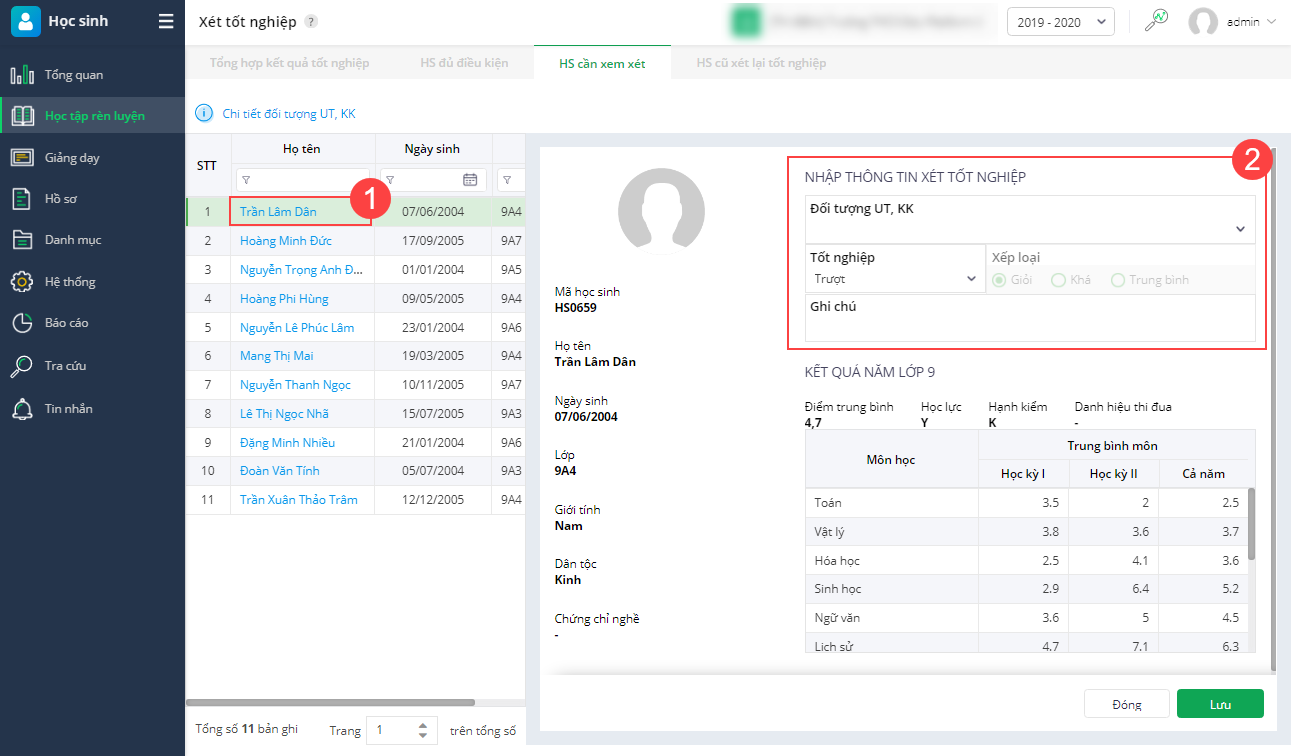
Task: Open Tin nhắn bell notifications icon
Action: [x=22, y=408]
